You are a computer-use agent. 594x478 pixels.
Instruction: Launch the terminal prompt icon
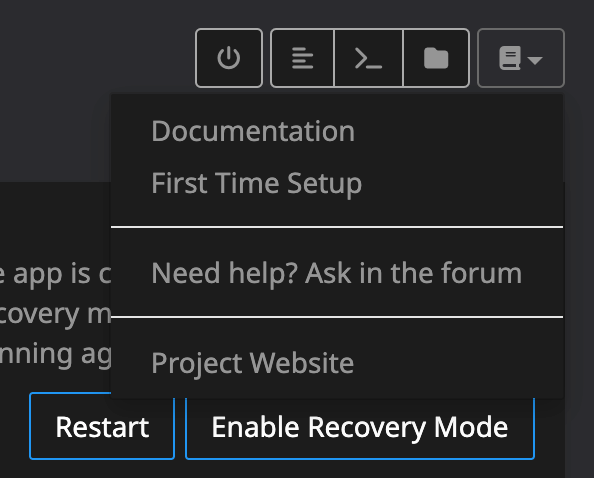click(x=368, y=58)
